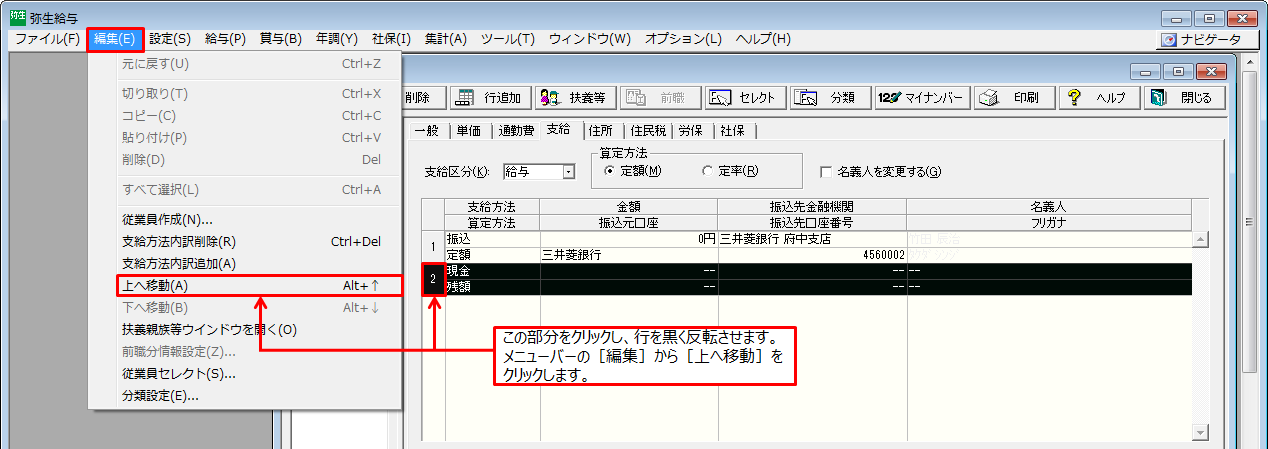Open ヘルプ from the toolbar
This screenshot has width=1268, height=449.
pos(1098,98)
